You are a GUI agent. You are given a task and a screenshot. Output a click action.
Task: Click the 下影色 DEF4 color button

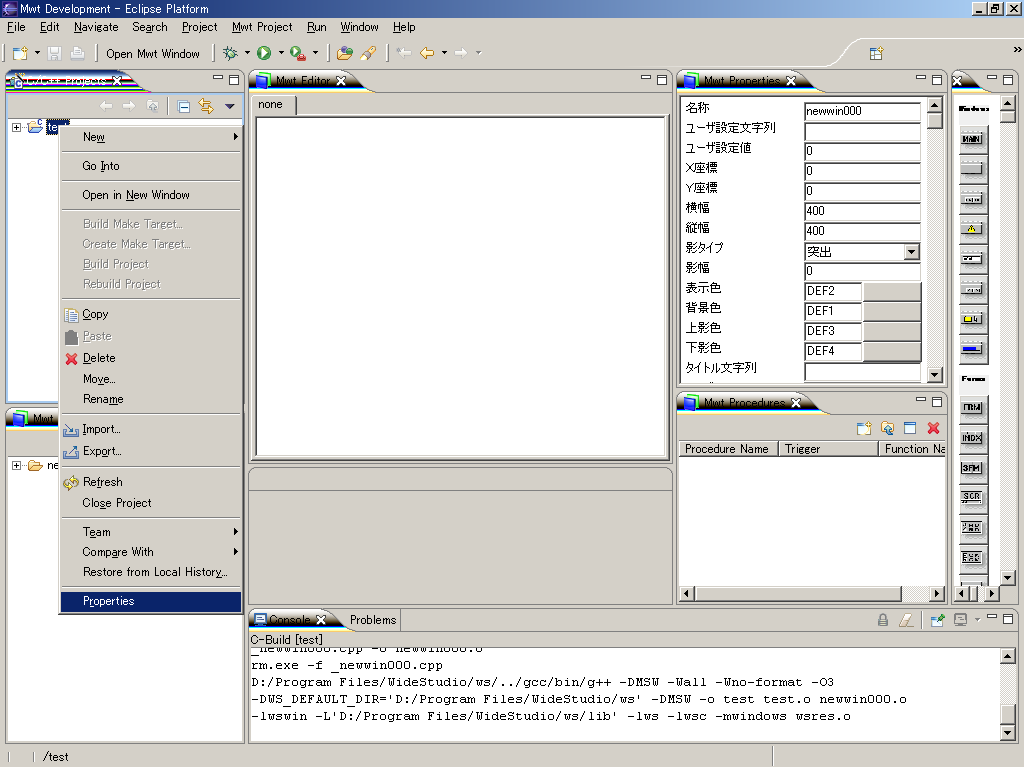pyautogui.click(x=892, y=351)
